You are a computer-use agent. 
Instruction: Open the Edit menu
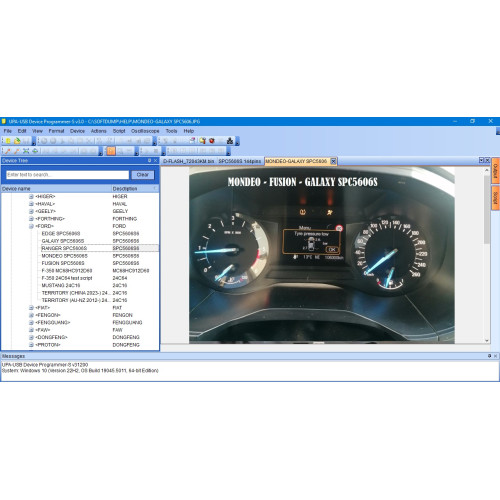pyautogui.click(x=22, y=131)
